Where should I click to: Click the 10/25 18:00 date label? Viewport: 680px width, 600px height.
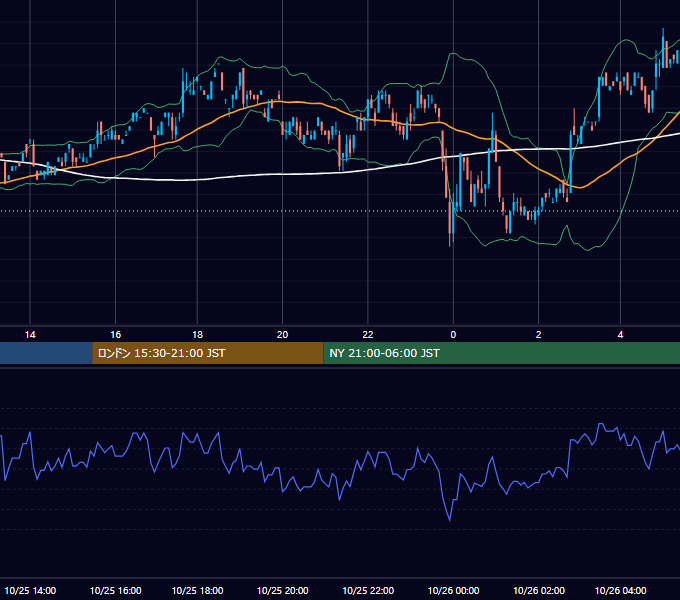tap(197, 590)
